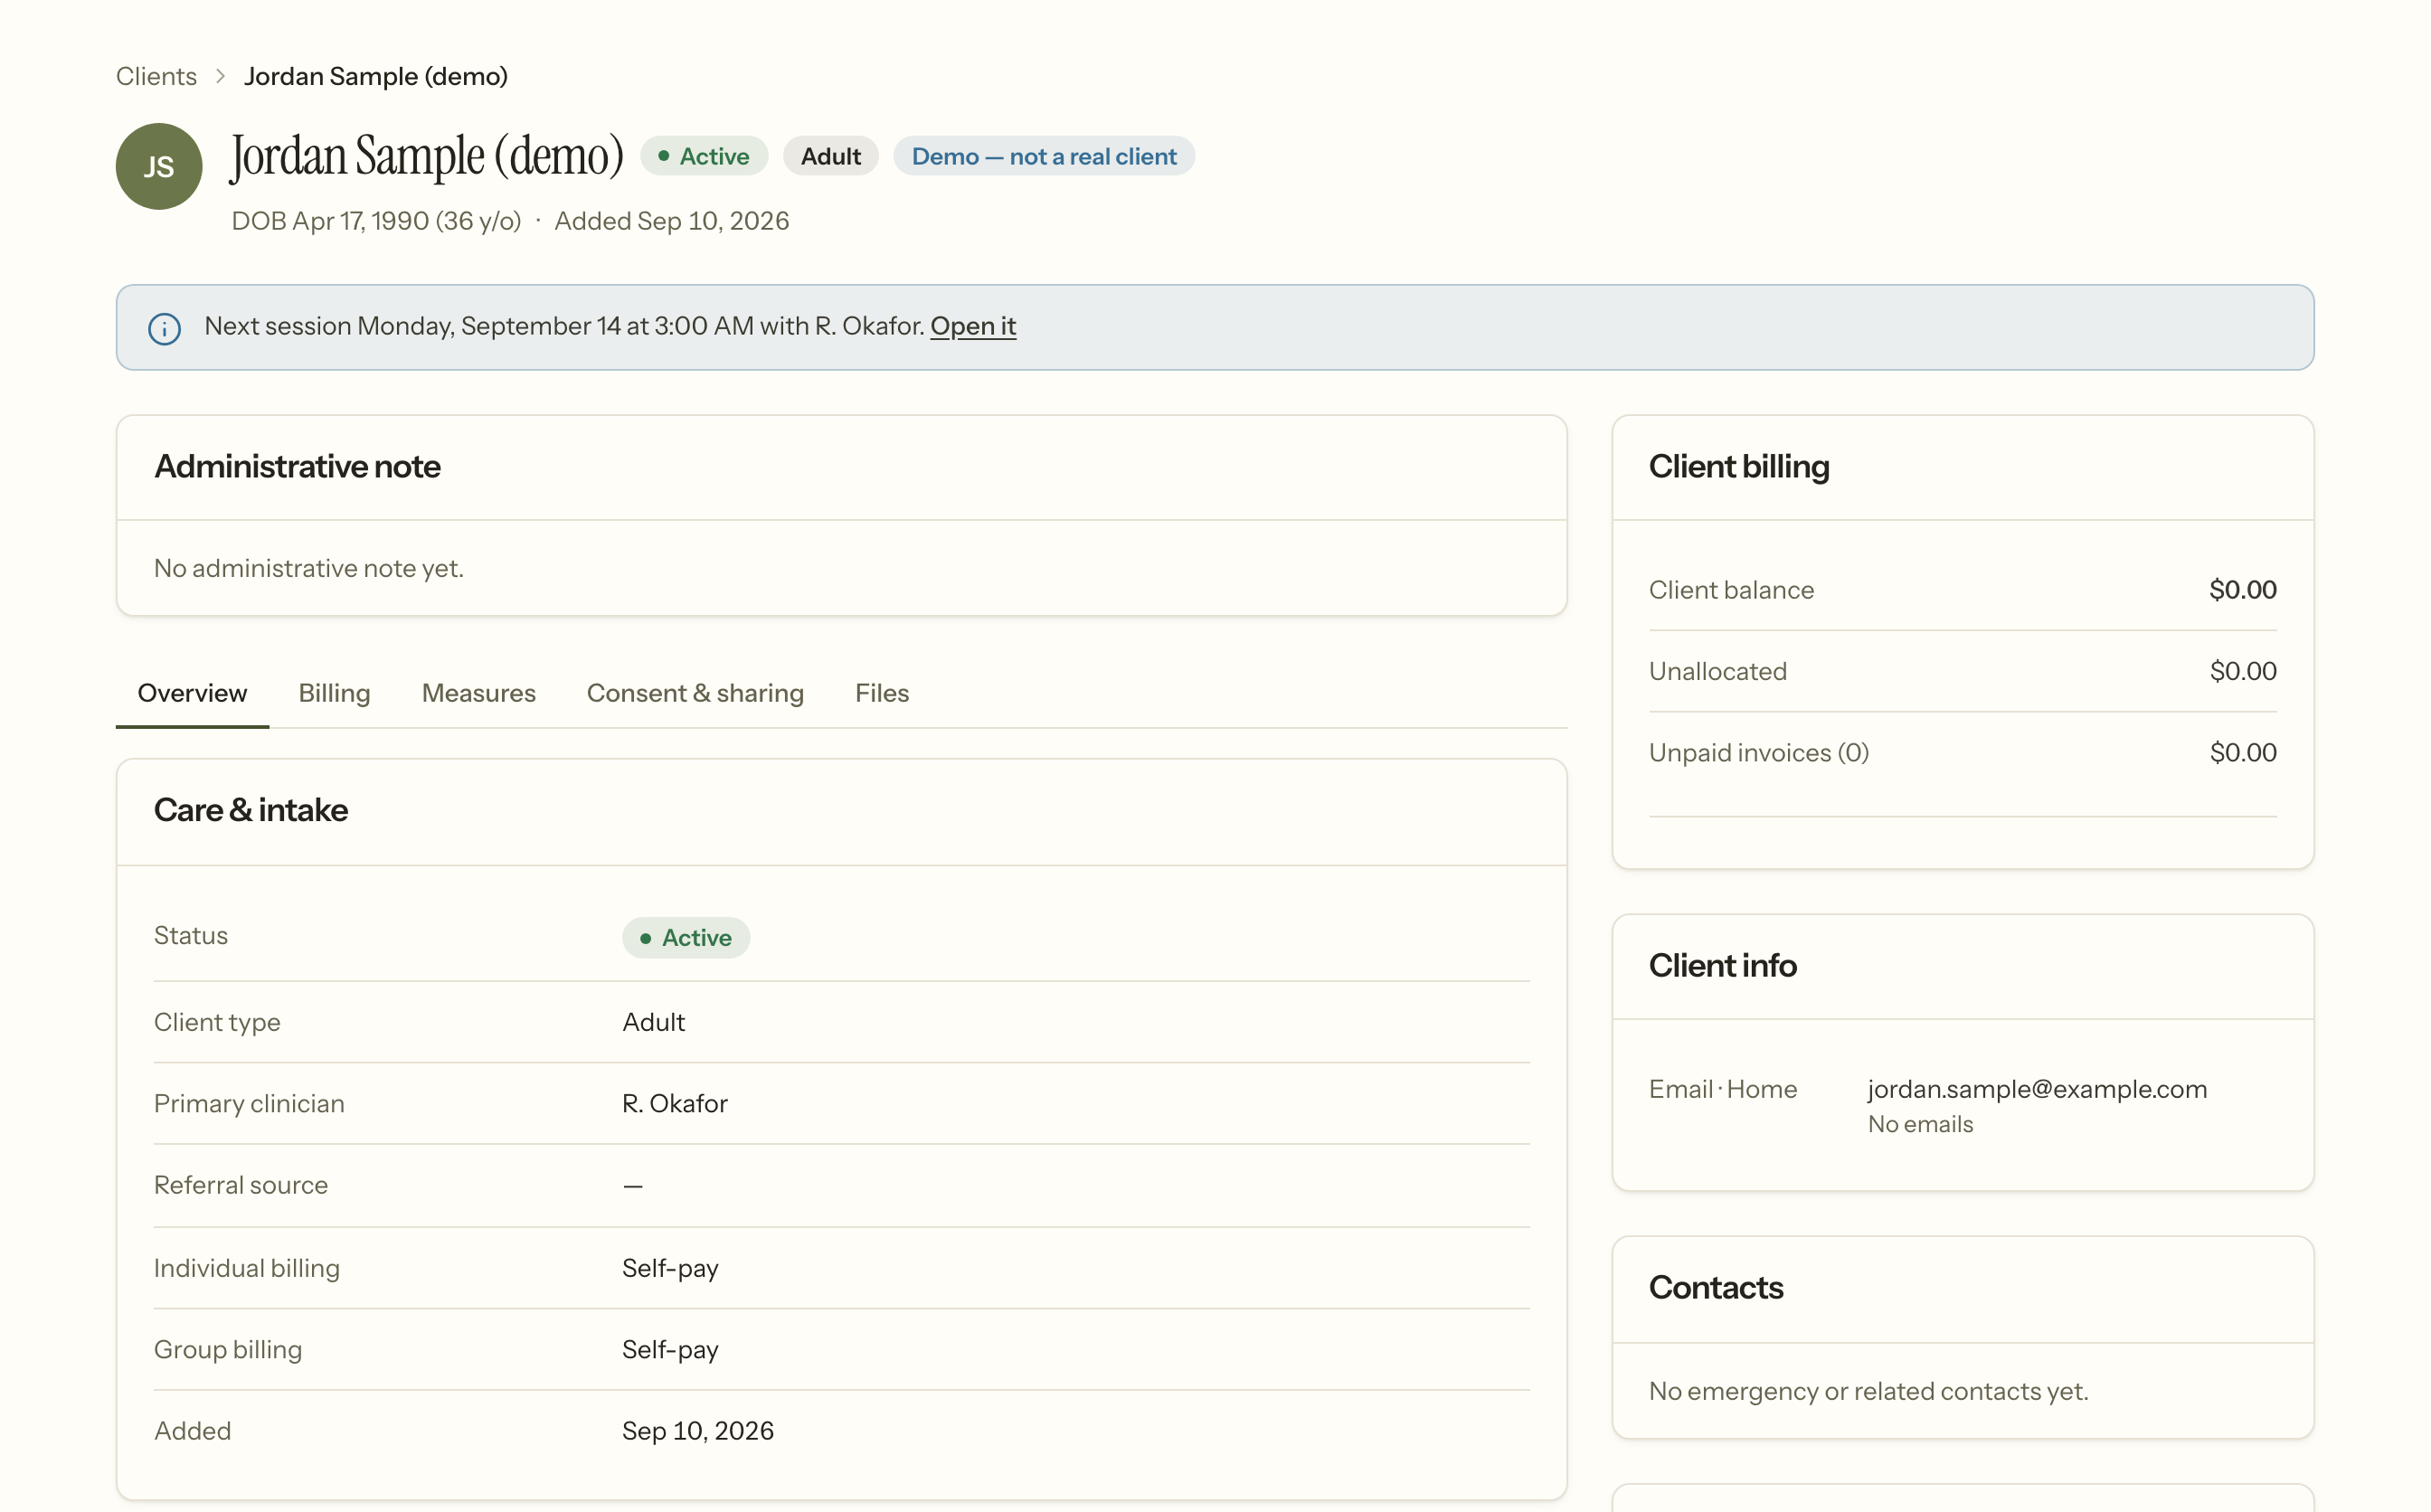Click the Individual billing label
2431x1512 pixels.
click(247, 1268)
